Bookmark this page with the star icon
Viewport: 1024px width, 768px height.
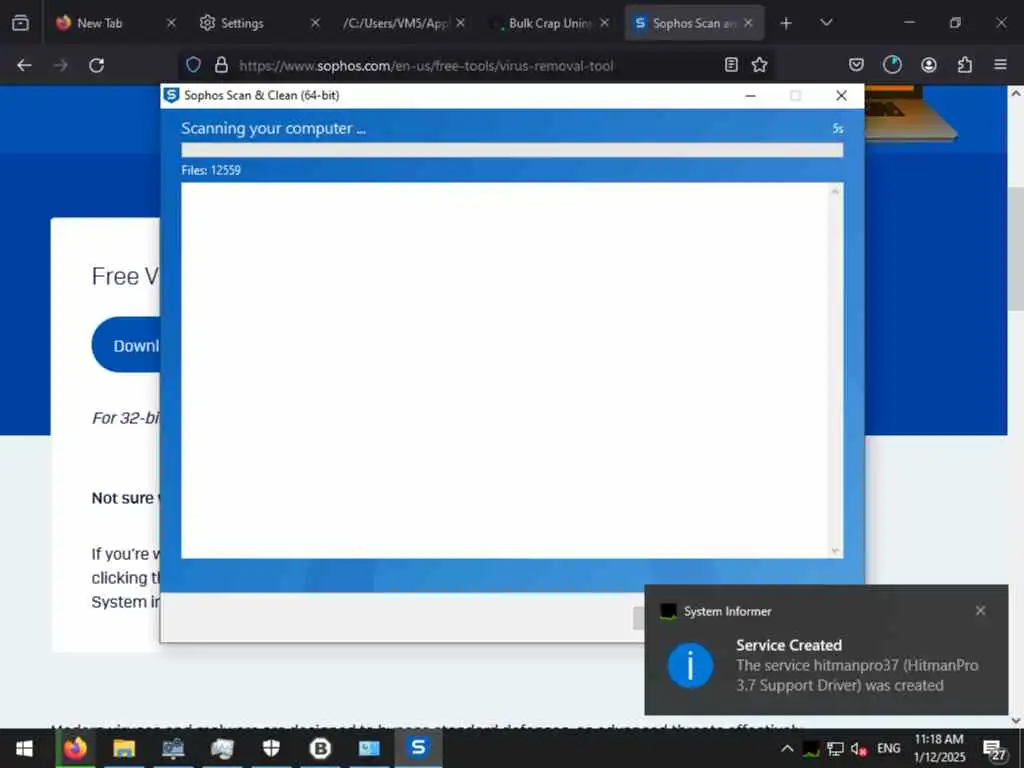click(x=759, y=65)
